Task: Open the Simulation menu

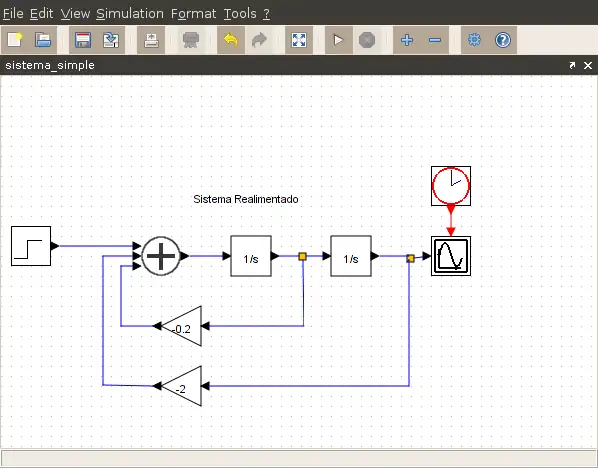Action: (130, 14)
